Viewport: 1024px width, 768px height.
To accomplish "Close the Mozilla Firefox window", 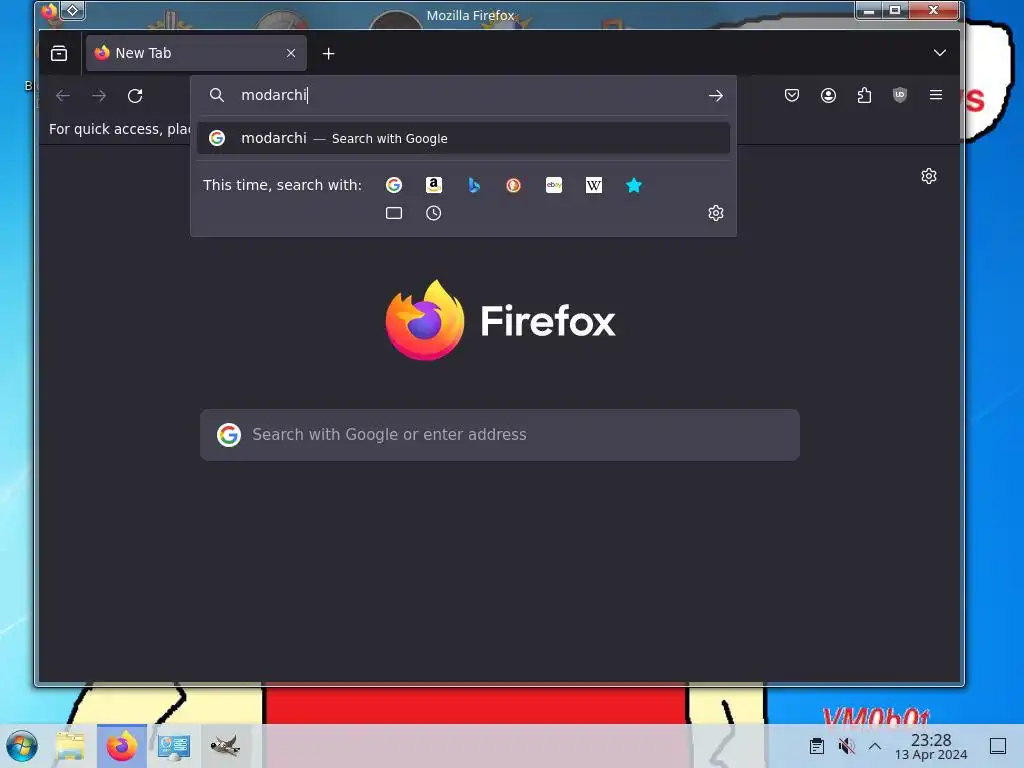I will tap(934, 10).
